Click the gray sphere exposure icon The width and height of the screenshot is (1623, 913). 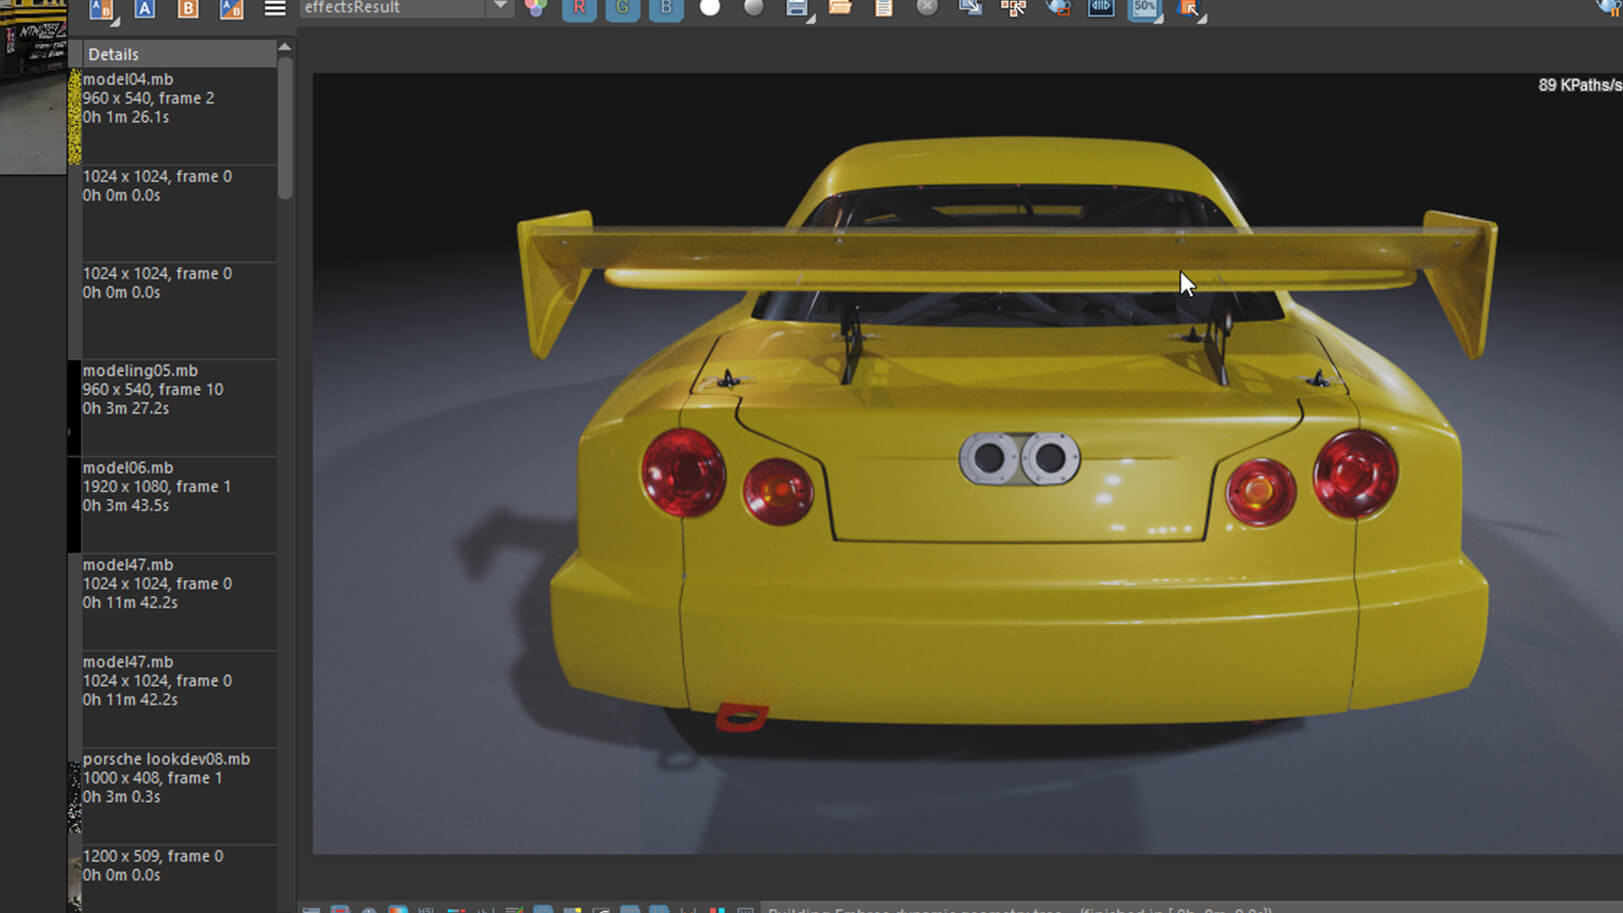(753, 8)
